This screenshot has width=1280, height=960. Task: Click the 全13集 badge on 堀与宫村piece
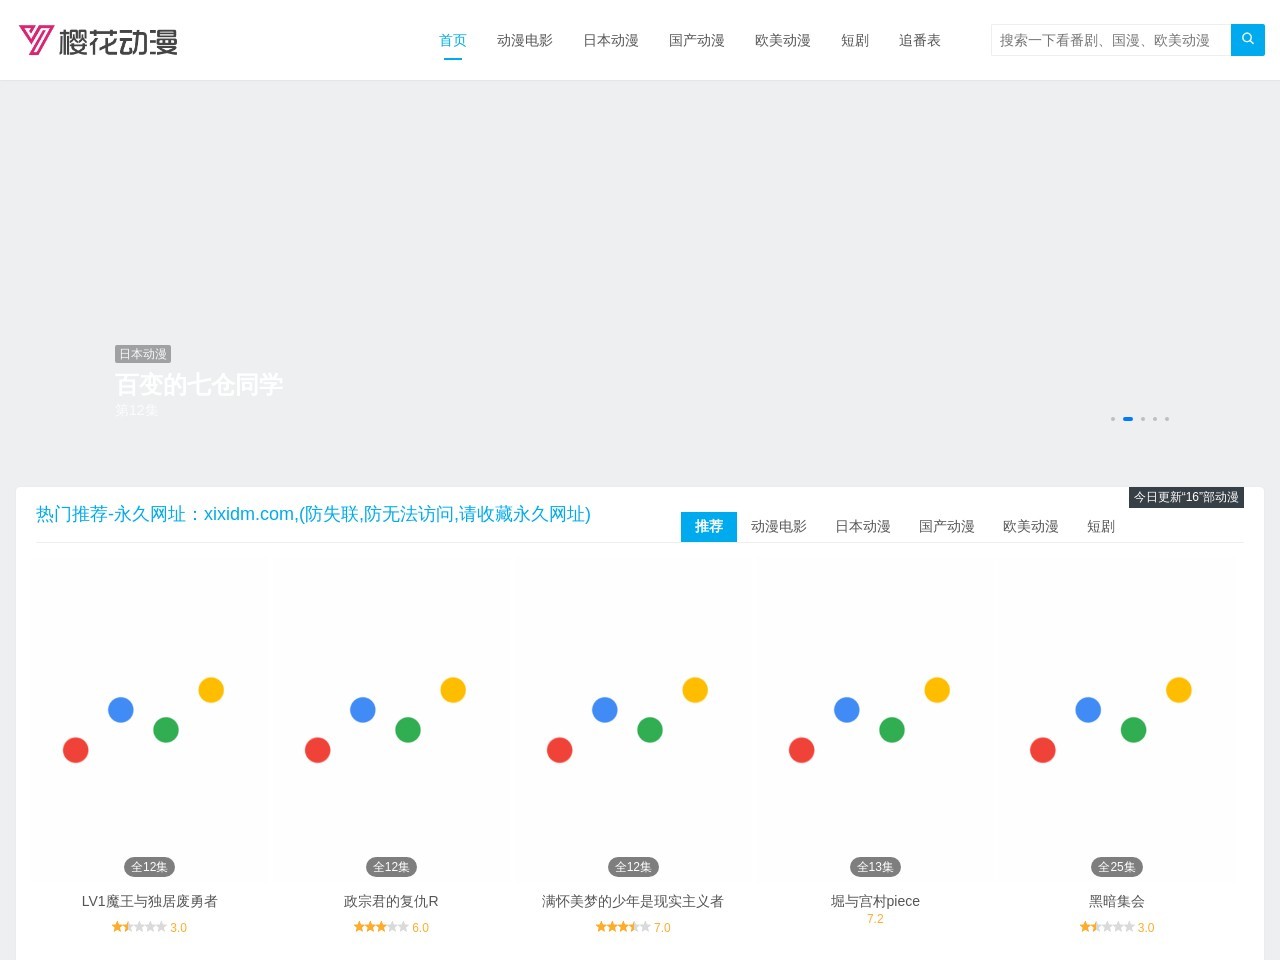(x=875, y=867)
